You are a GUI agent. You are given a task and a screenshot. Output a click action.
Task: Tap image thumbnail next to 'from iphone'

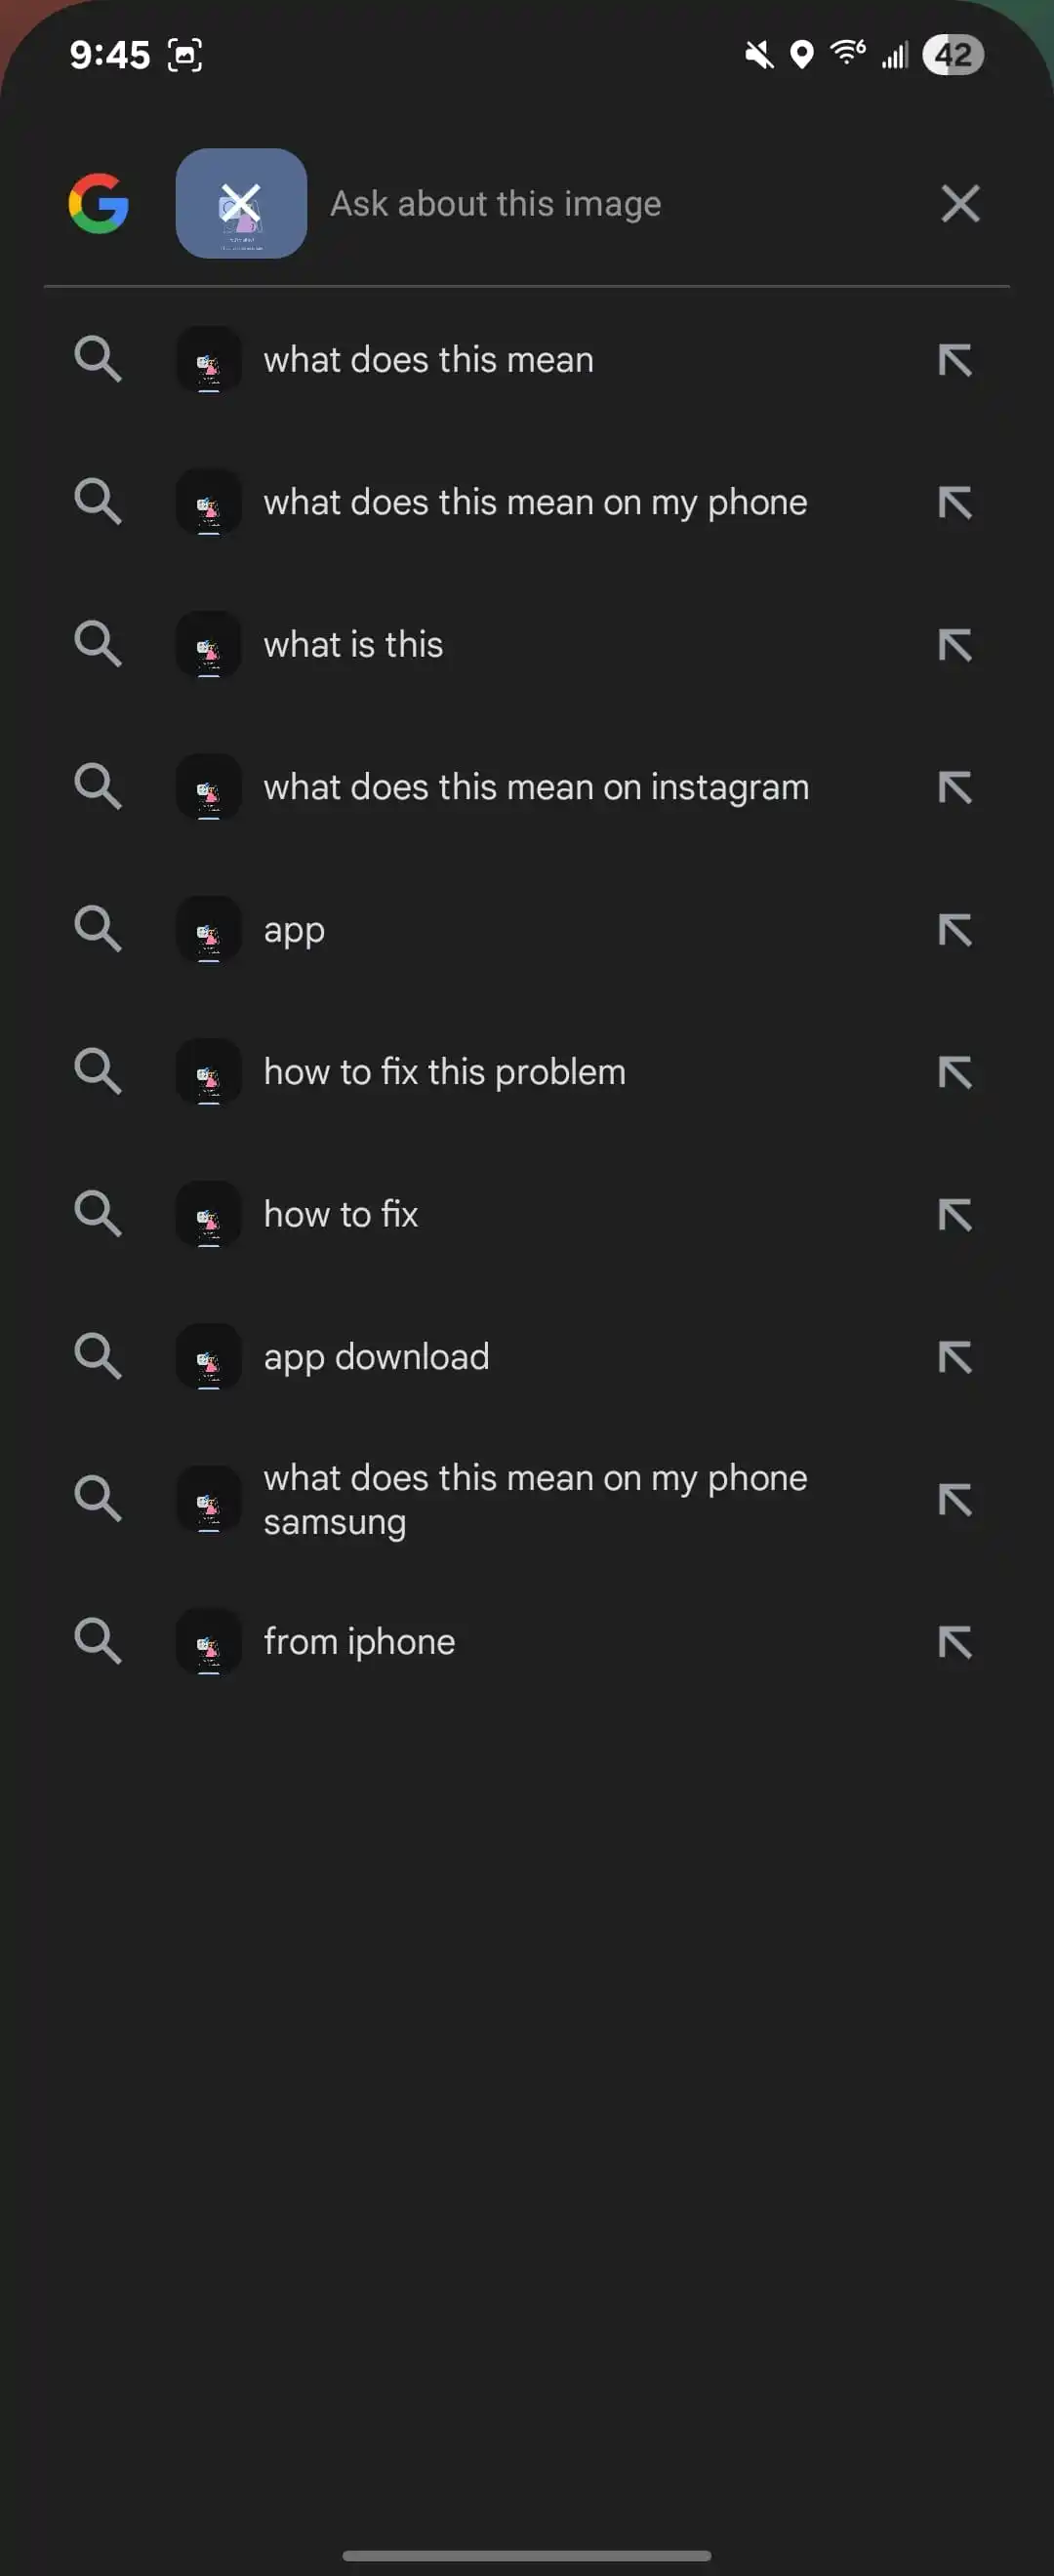[208, 1642]
